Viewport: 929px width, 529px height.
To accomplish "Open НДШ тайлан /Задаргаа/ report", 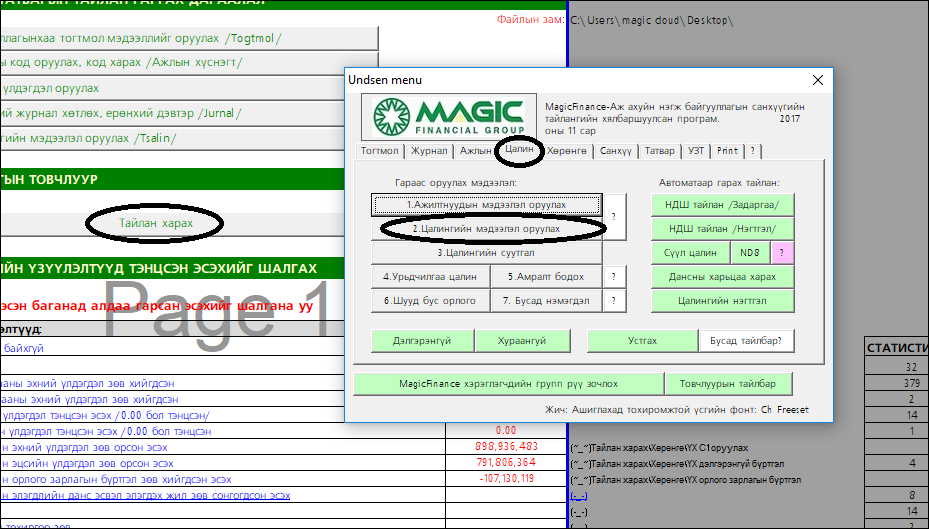I will tap(723, 204).
